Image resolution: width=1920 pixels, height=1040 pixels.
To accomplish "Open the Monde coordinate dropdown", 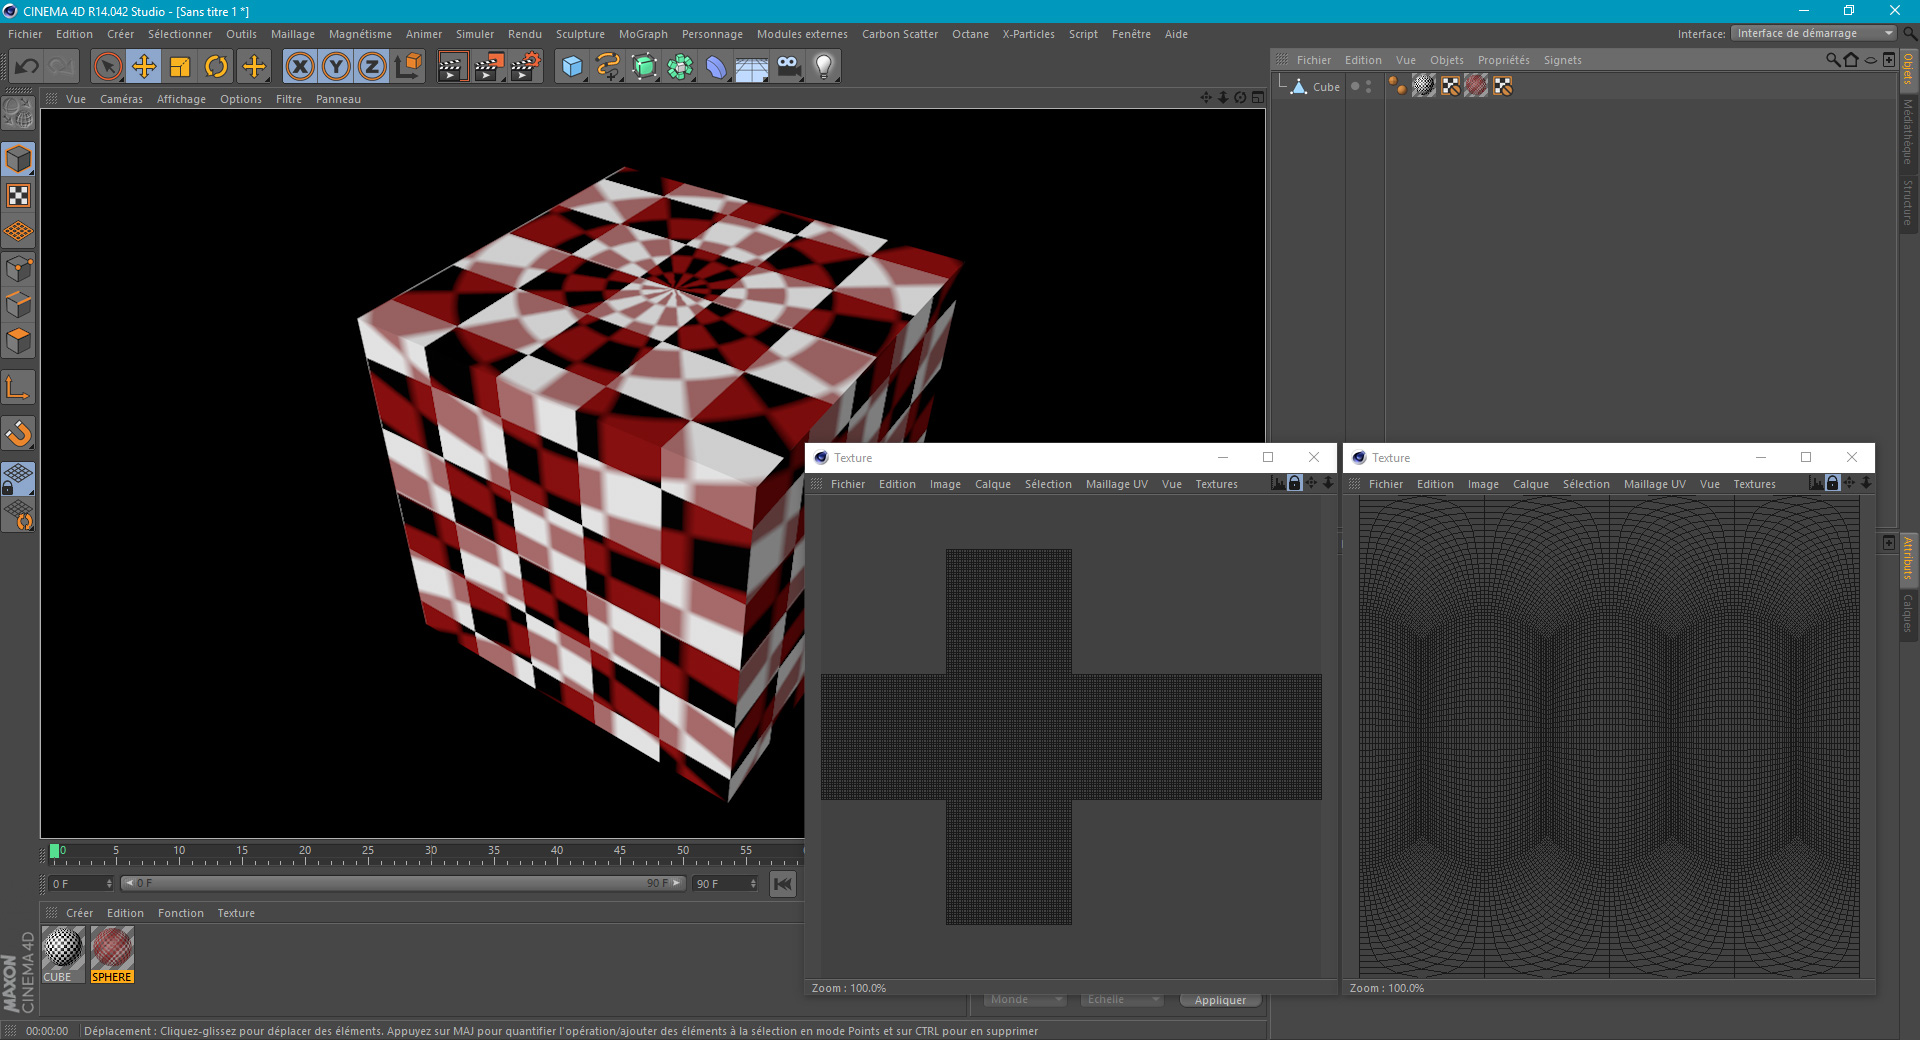I will pos(1025,999).
